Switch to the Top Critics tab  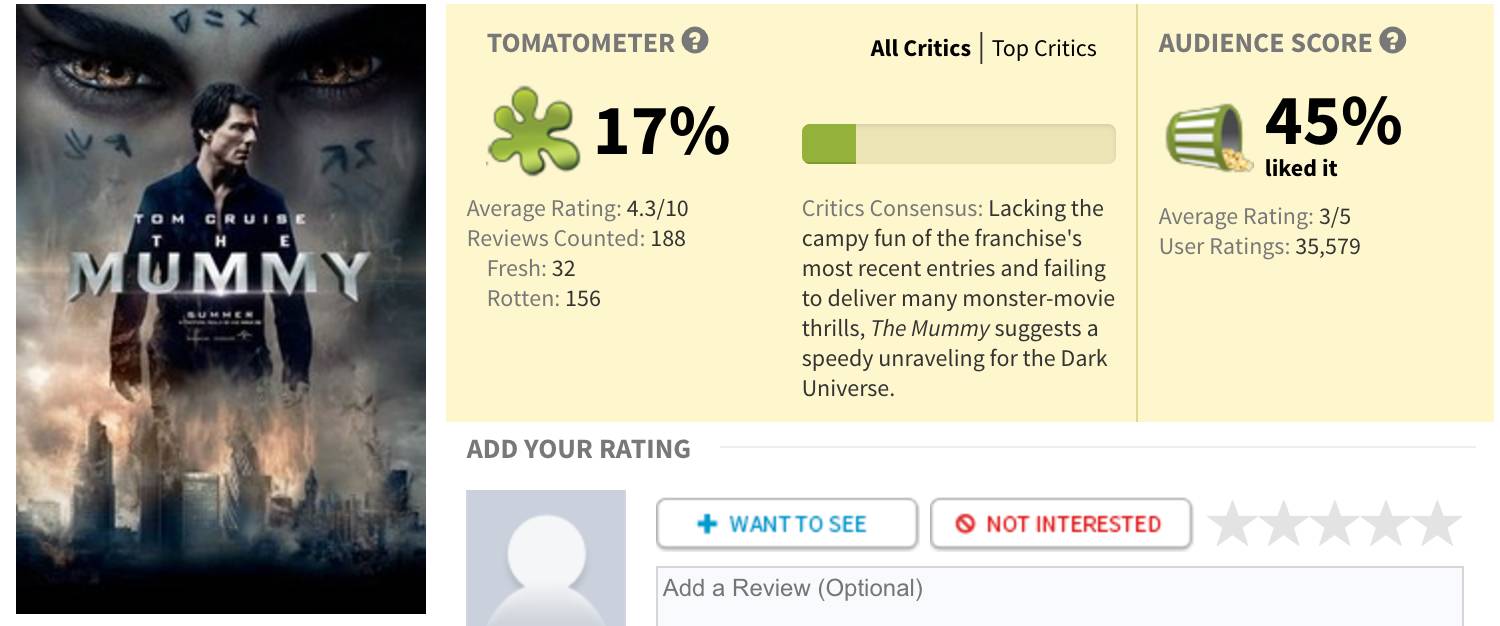click(1044, 48)
